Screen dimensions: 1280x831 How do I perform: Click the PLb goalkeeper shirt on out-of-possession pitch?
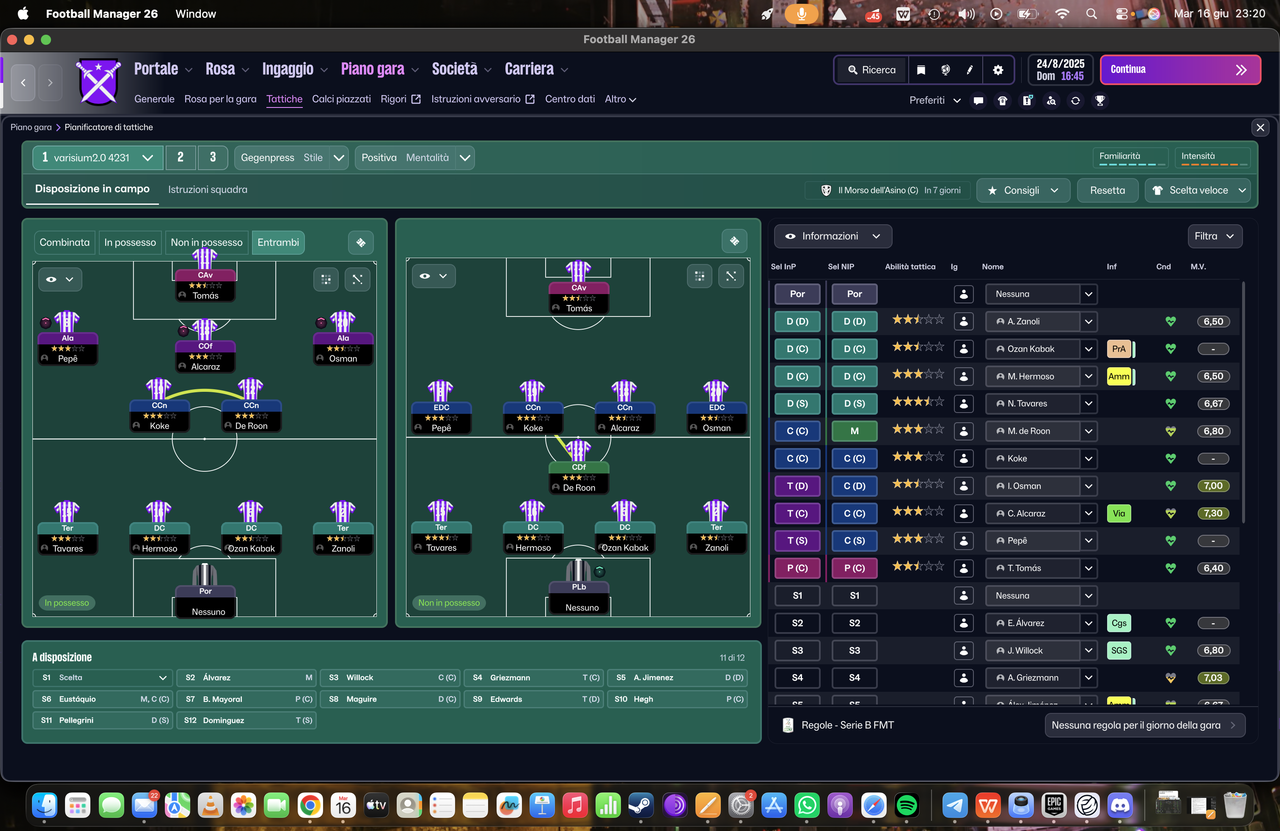click(579, 571)
